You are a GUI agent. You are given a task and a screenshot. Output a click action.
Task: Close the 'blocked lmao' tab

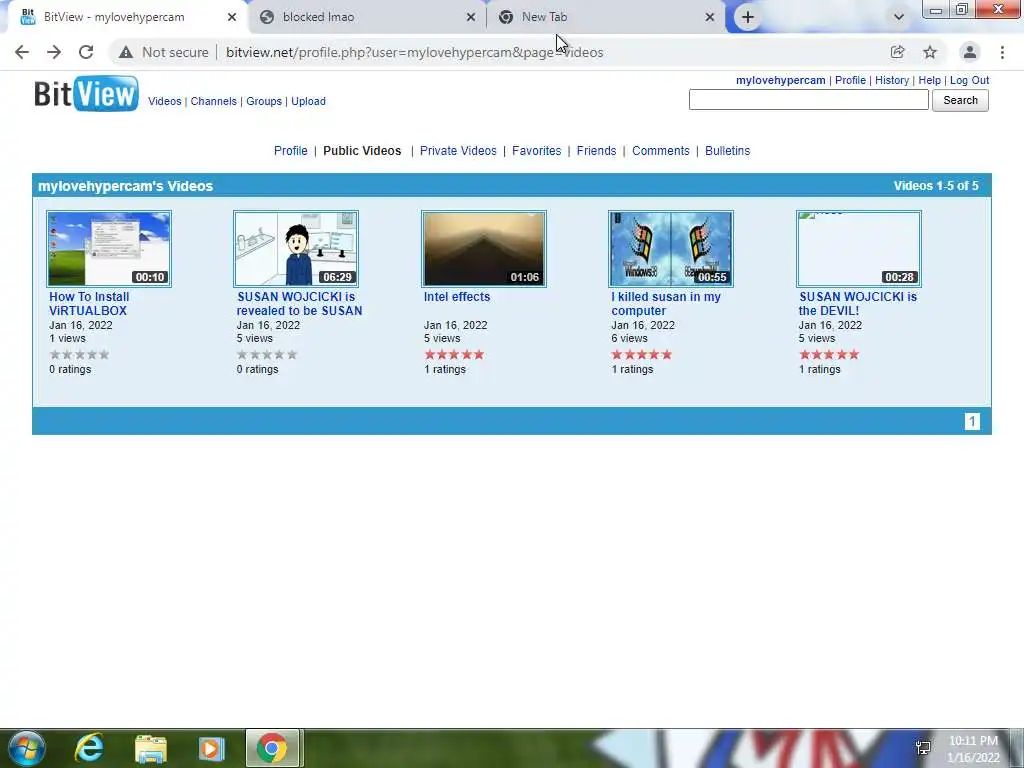(471, 17)
